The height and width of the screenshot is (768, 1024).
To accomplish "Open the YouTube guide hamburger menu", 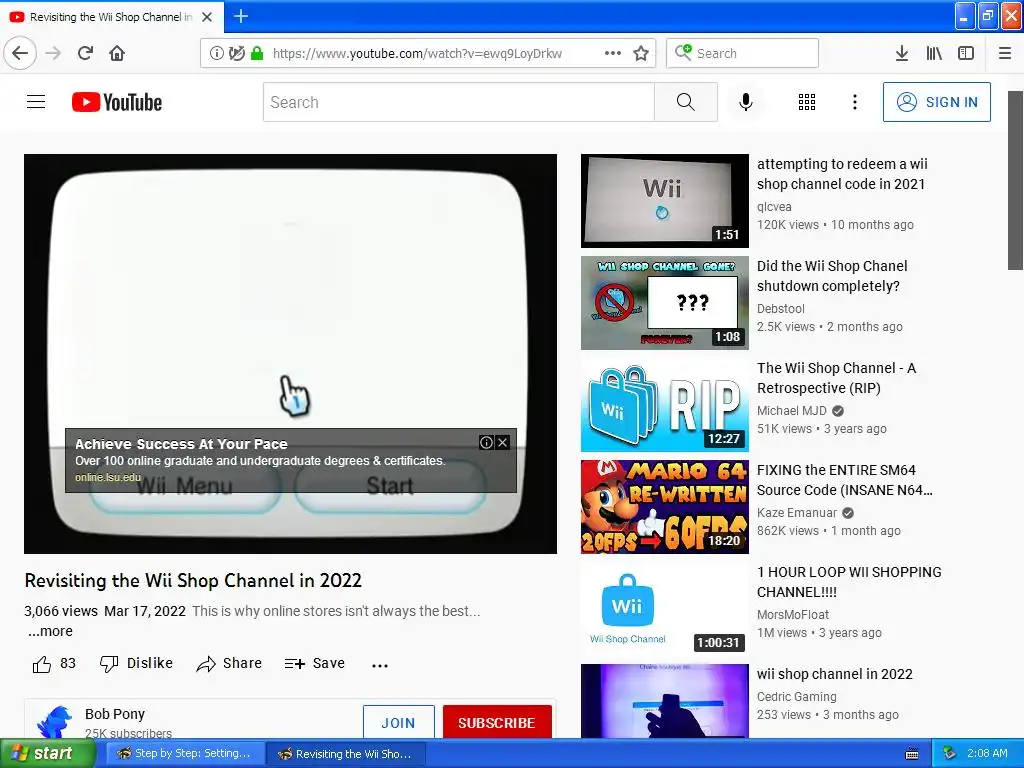I will click(x=36, y=102).
